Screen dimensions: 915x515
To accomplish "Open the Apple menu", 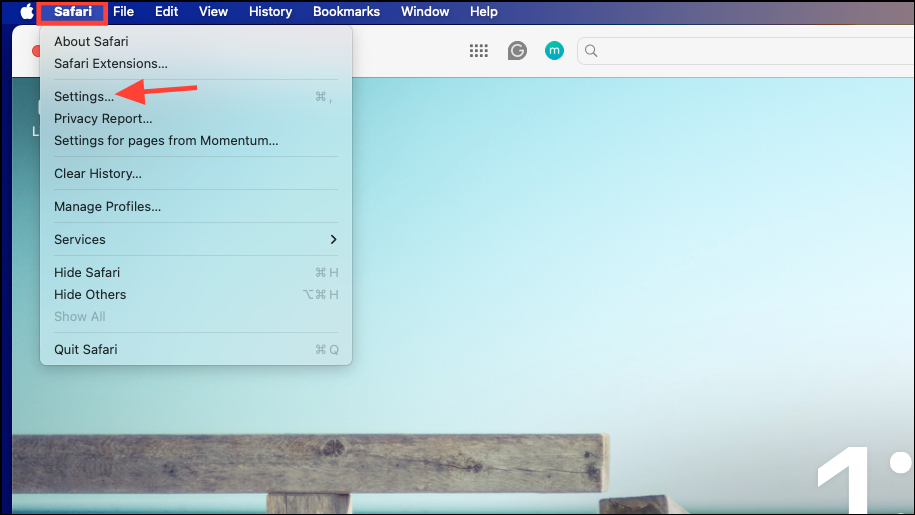I will (27, 12).
